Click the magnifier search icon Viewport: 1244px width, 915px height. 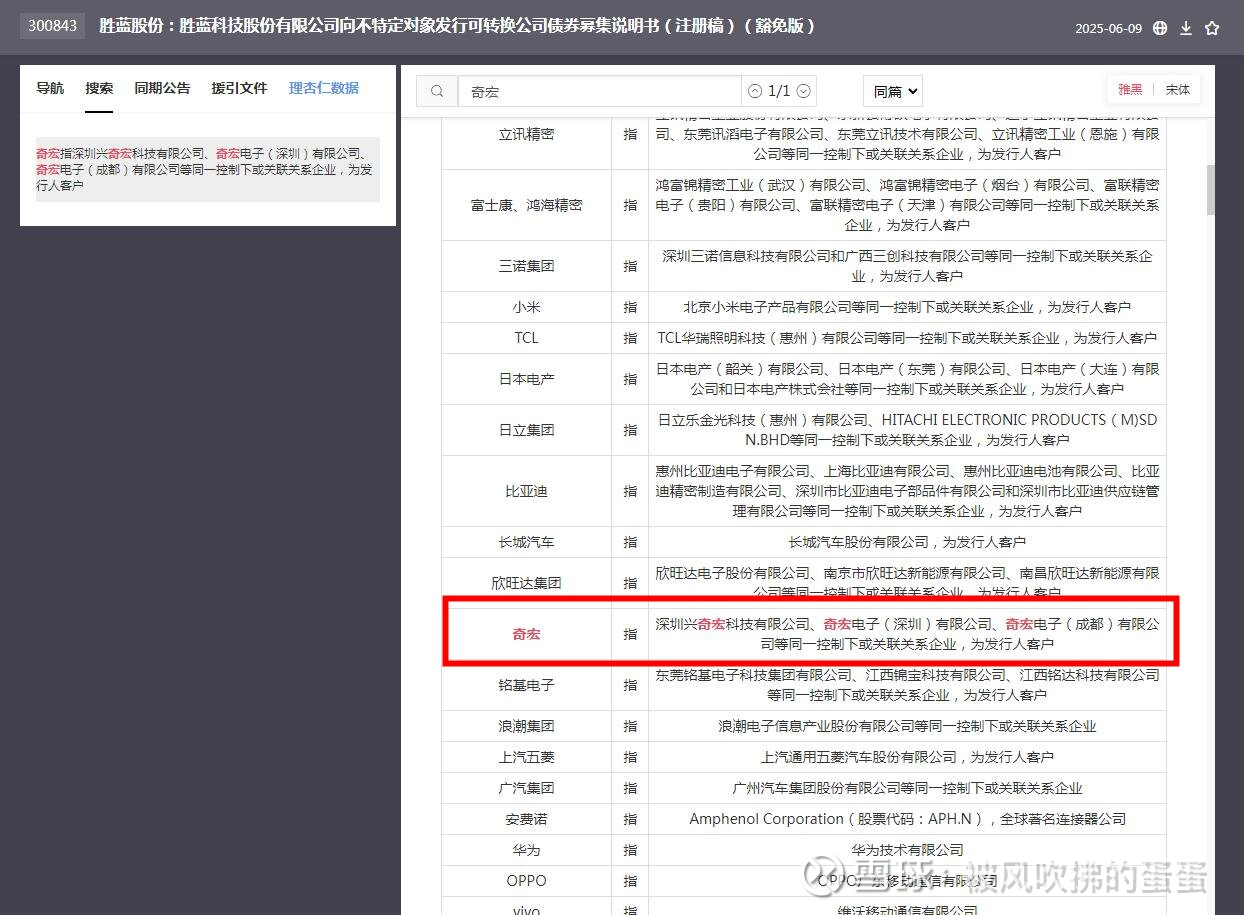coord(437,91)
